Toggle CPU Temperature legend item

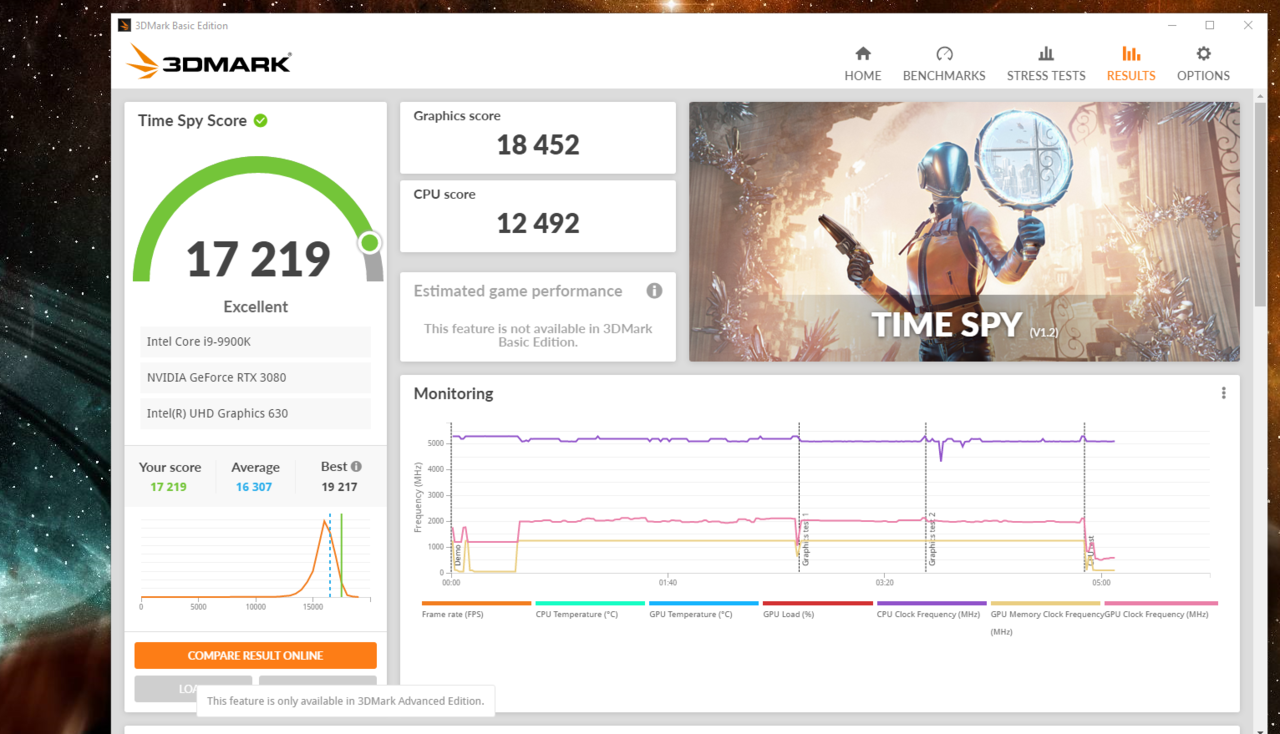(x=590, y=609)
